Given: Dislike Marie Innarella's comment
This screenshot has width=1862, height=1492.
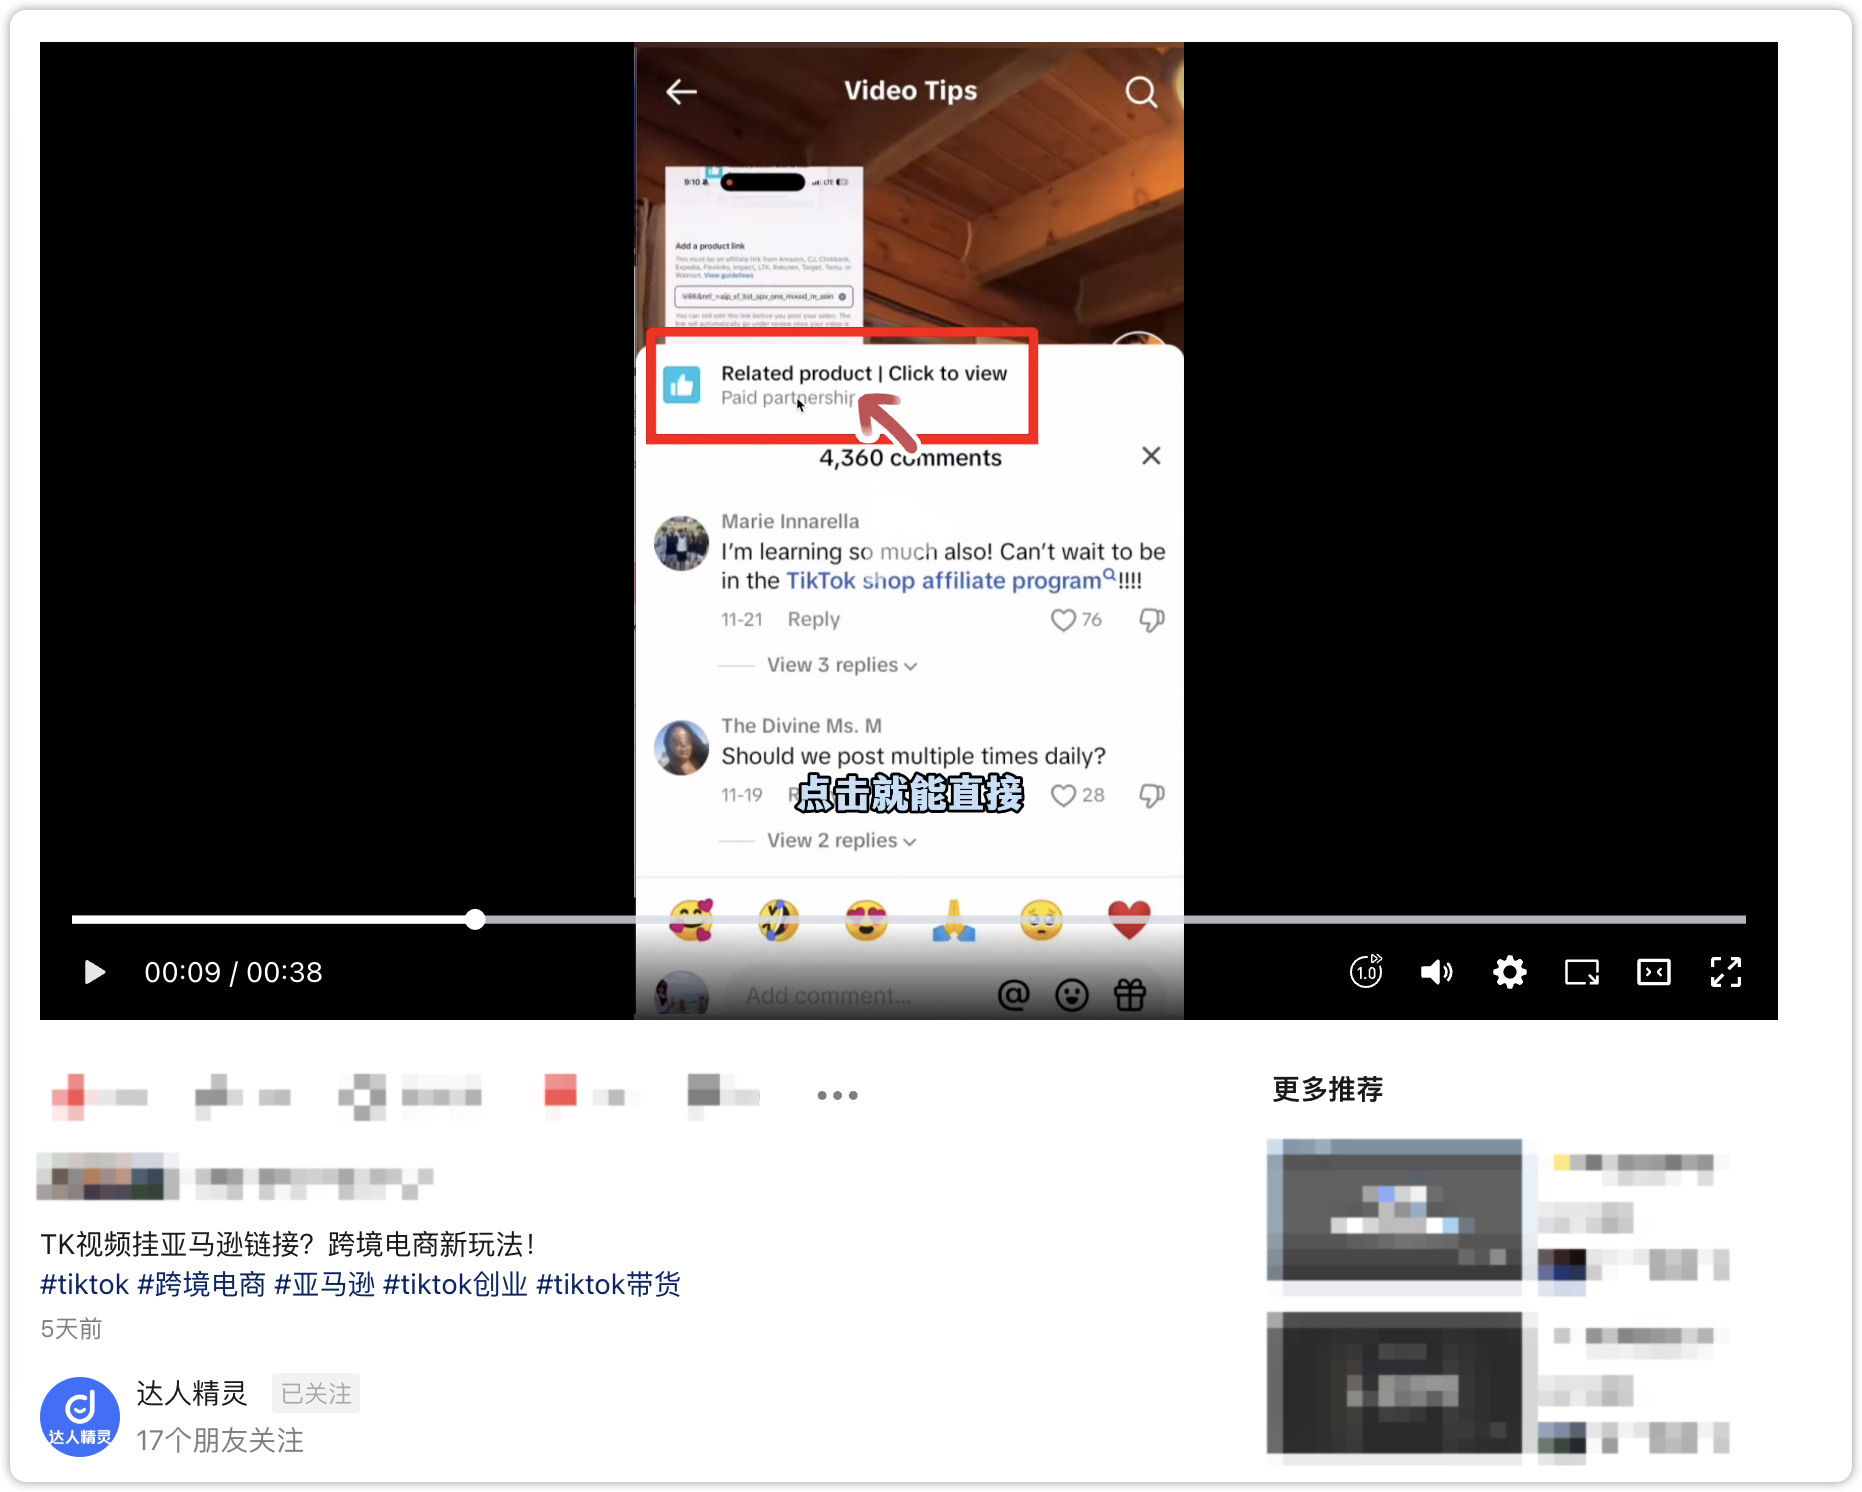Looking at the screenshot, I should pyautogui.click(x=1152, y=620).
